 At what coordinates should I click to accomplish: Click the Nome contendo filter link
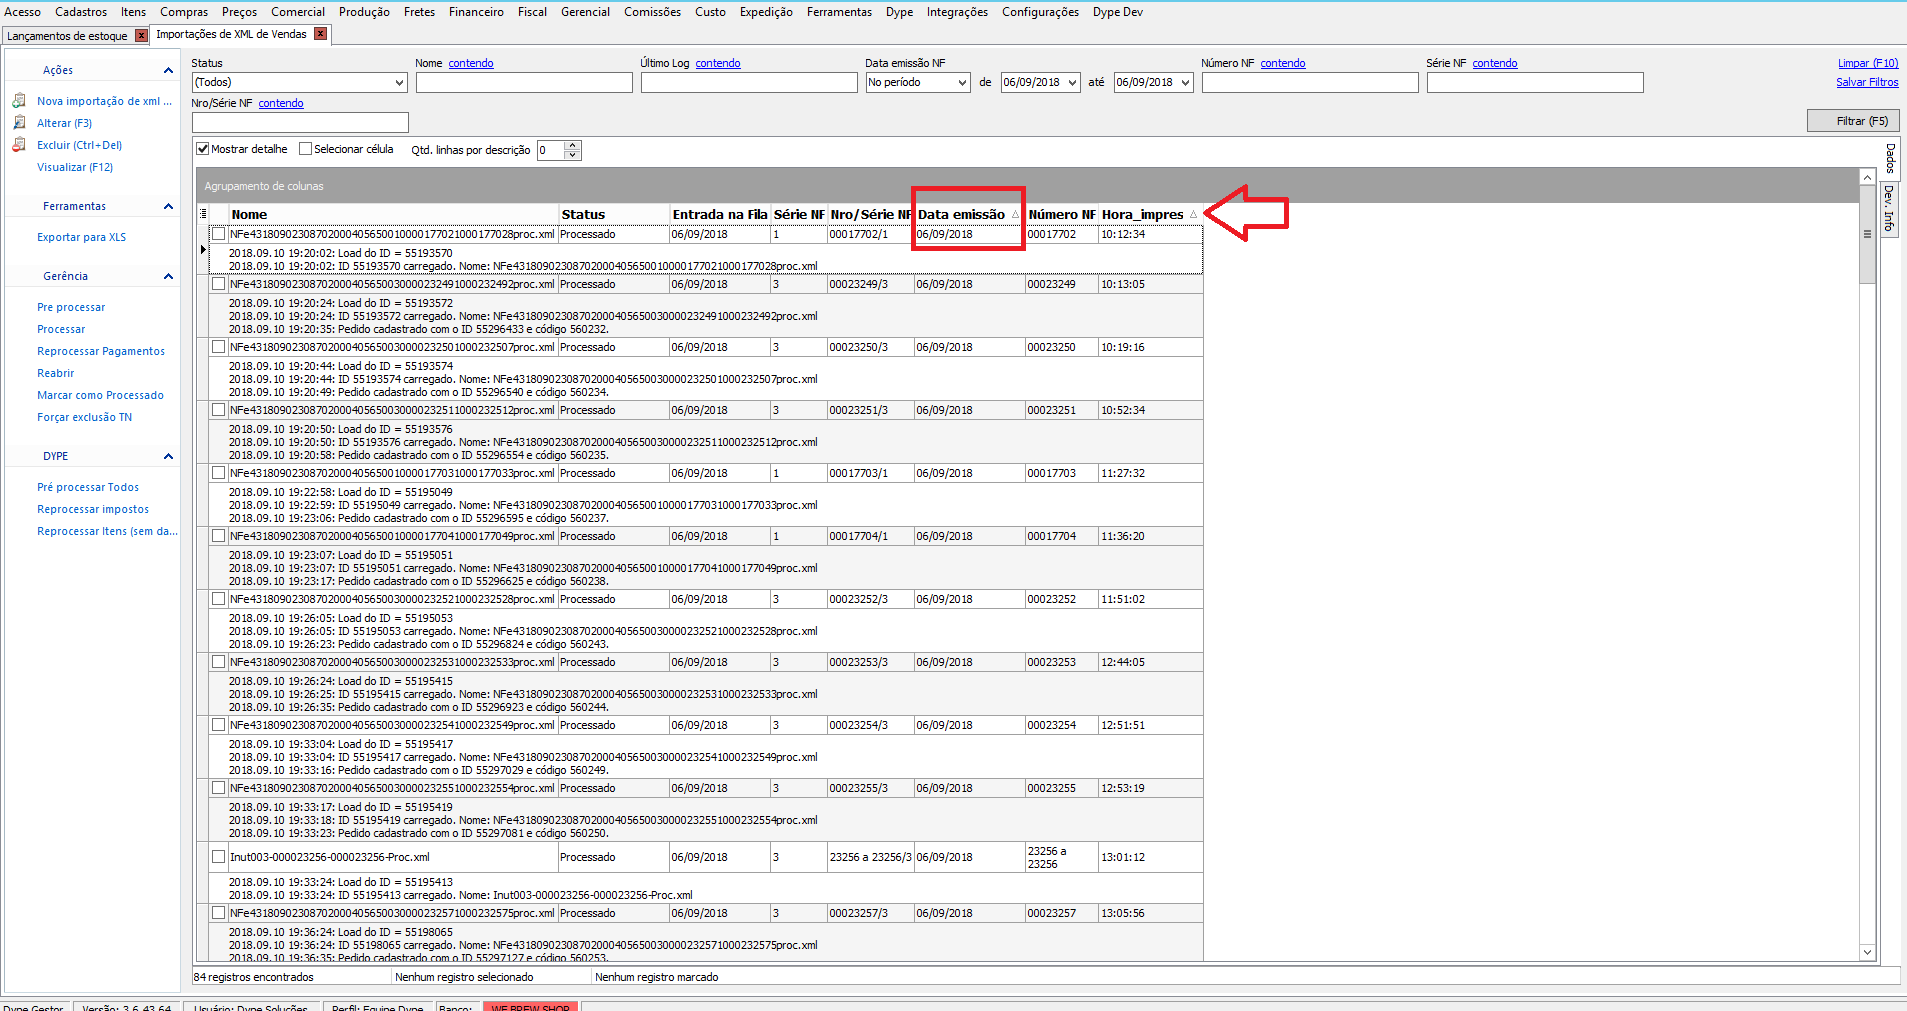tap(471, 63)
